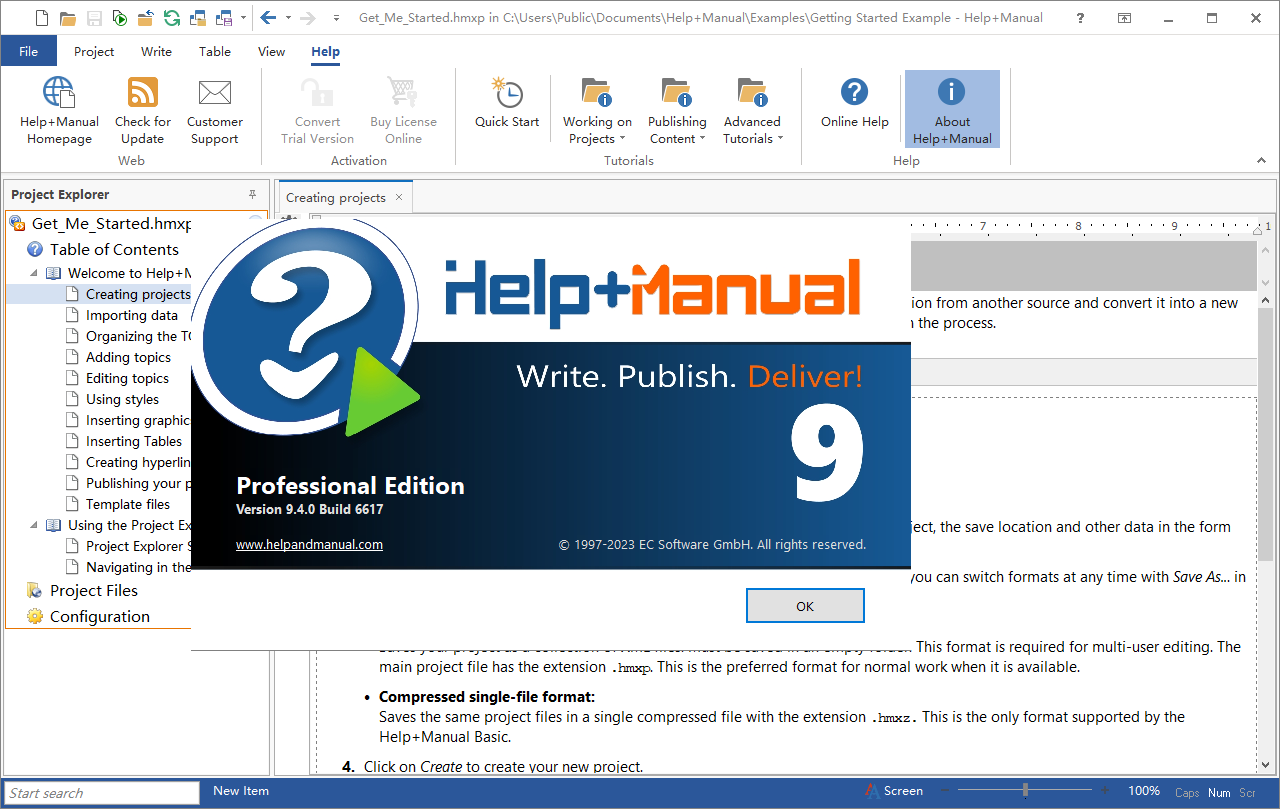Expand Advanced Tutorials menu
The height and width of the screenshot is (809, 1280).
pos(752,110)
